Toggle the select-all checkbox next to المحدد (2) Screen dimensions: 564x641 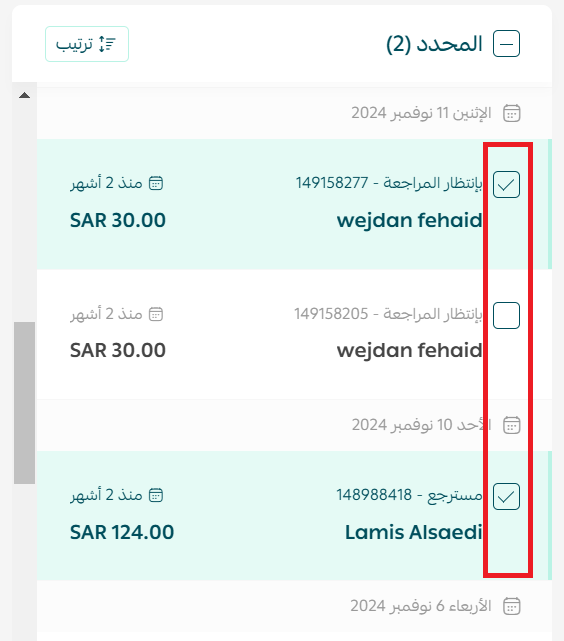point(506,44)
